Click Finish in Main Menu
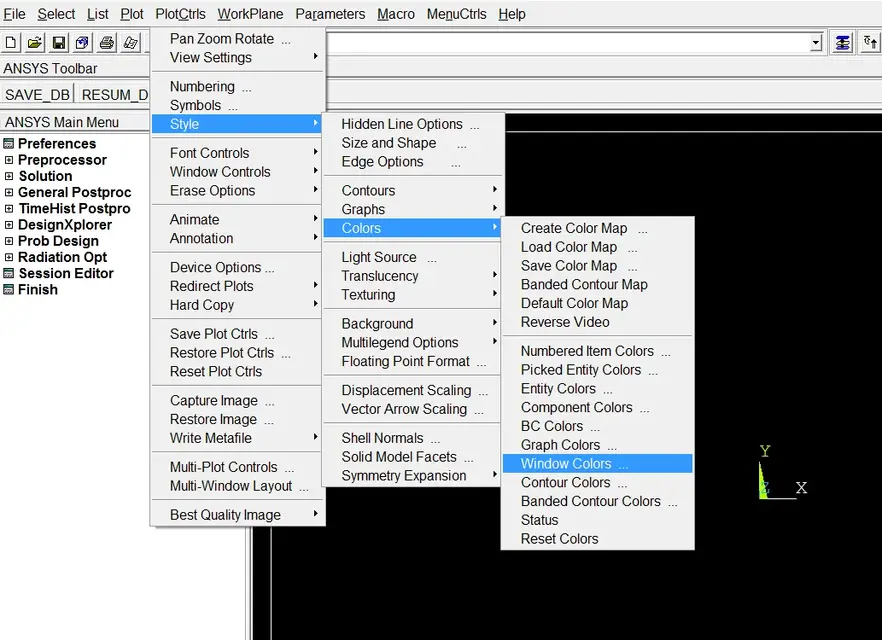The height and width of the screenshot is (640, 882). (x=38, y=290)
